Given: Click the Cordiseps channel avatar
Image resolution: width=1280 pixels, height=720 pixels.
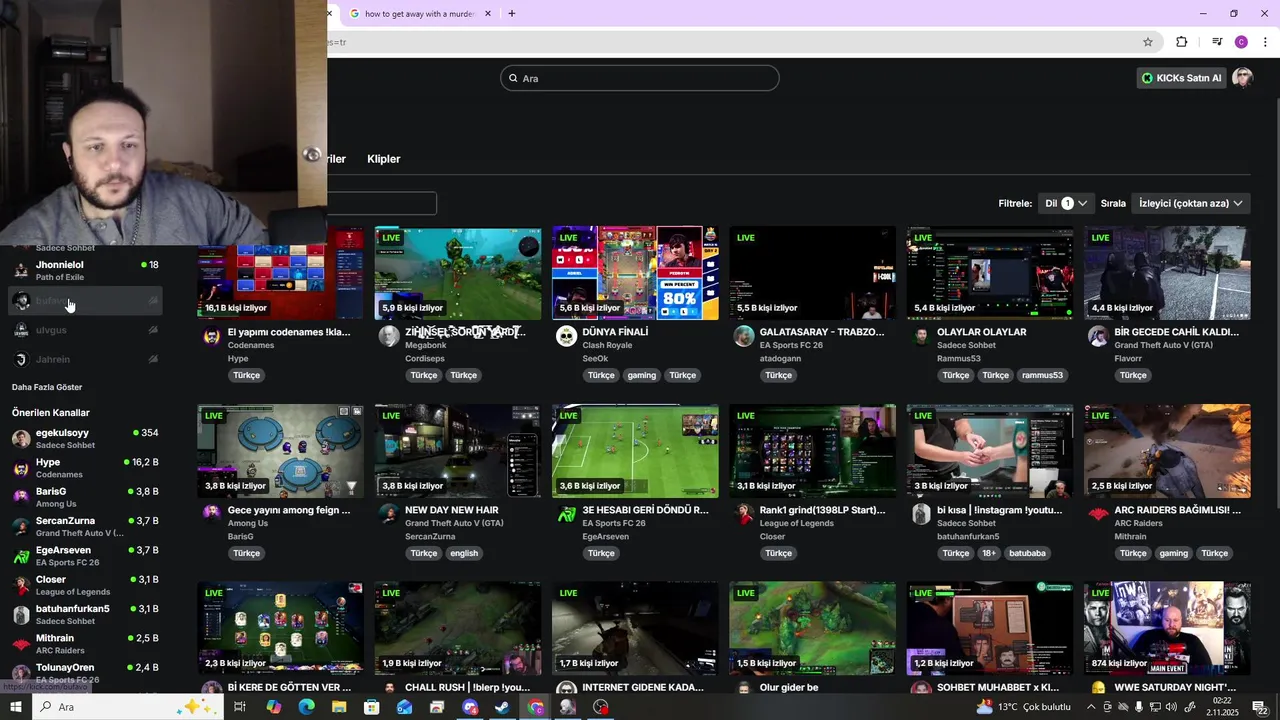Looking at the screenshot, I should tap(389, 336).
